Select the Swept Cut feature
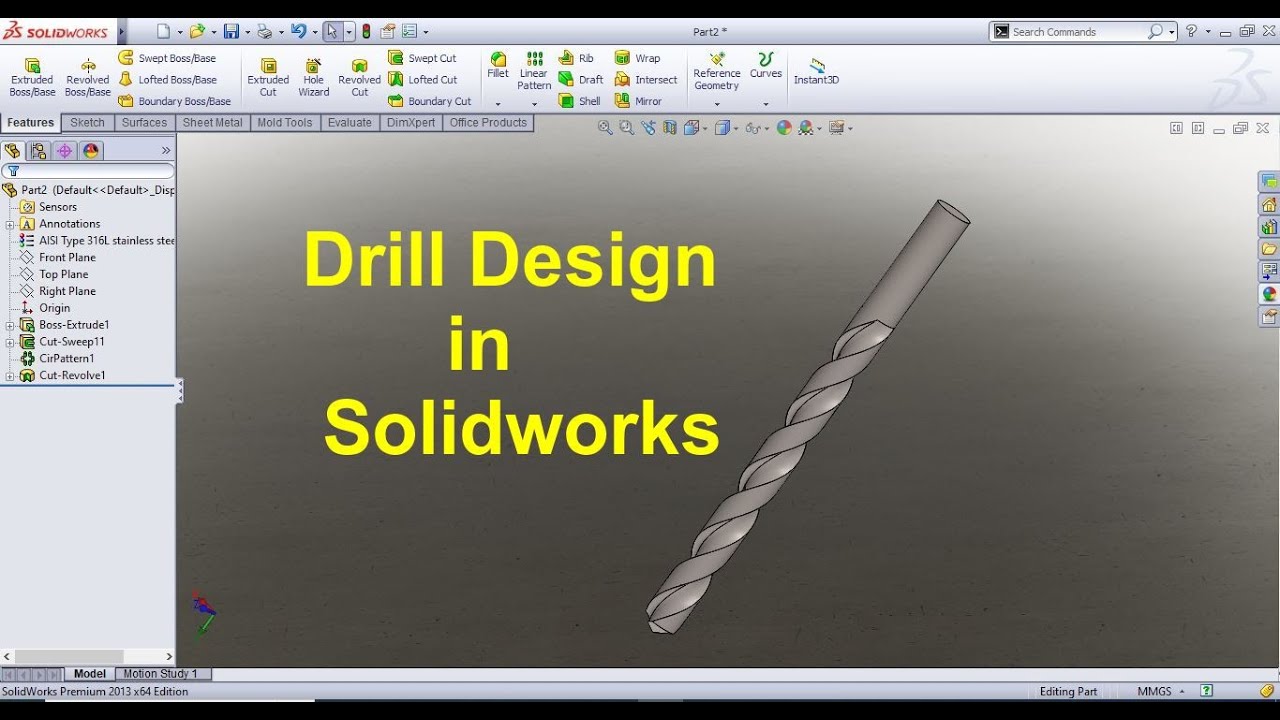Screen dimensions: 1280x720 422,58
